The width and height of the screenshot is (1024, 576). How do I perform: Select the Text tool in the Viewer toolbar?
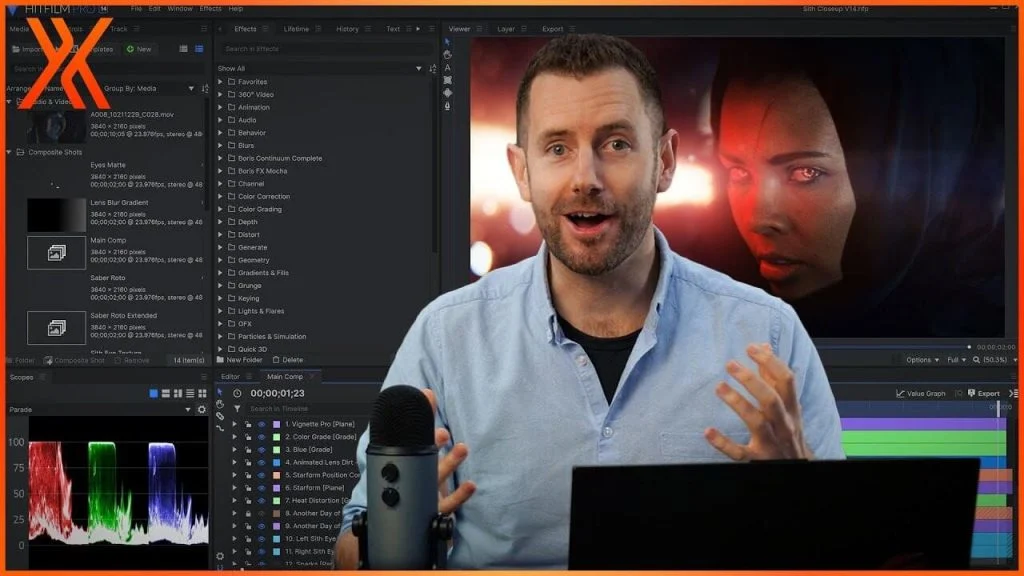pyautogui.click(x=447, y=68)
